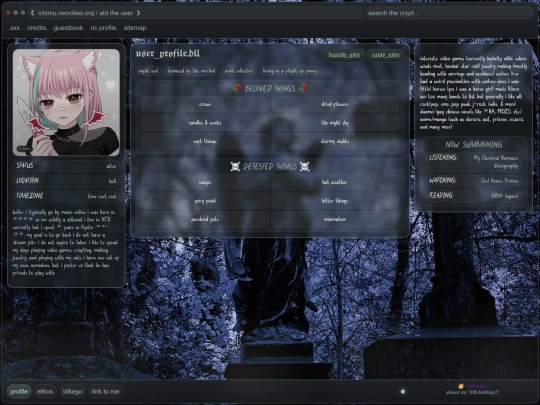Click the pink-haired catgirl avatar image
The width and height of the screenshot is (540, 405).
point(66,102)
